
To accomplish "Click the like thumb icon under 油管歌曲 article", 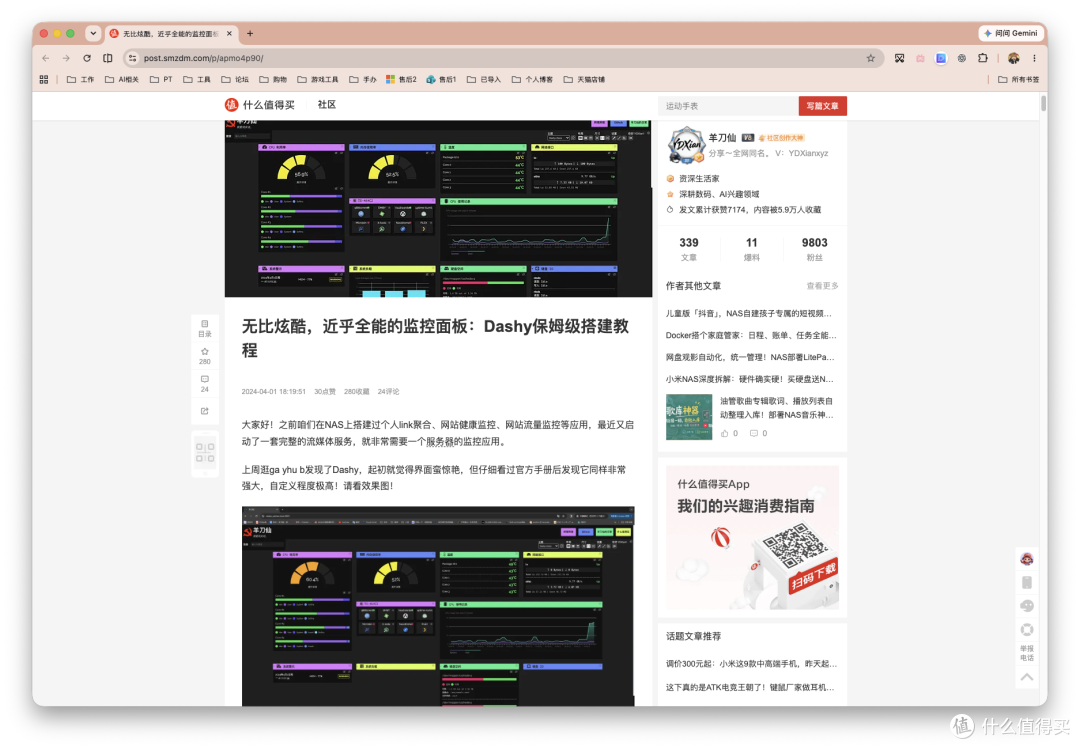I will 725,433.
